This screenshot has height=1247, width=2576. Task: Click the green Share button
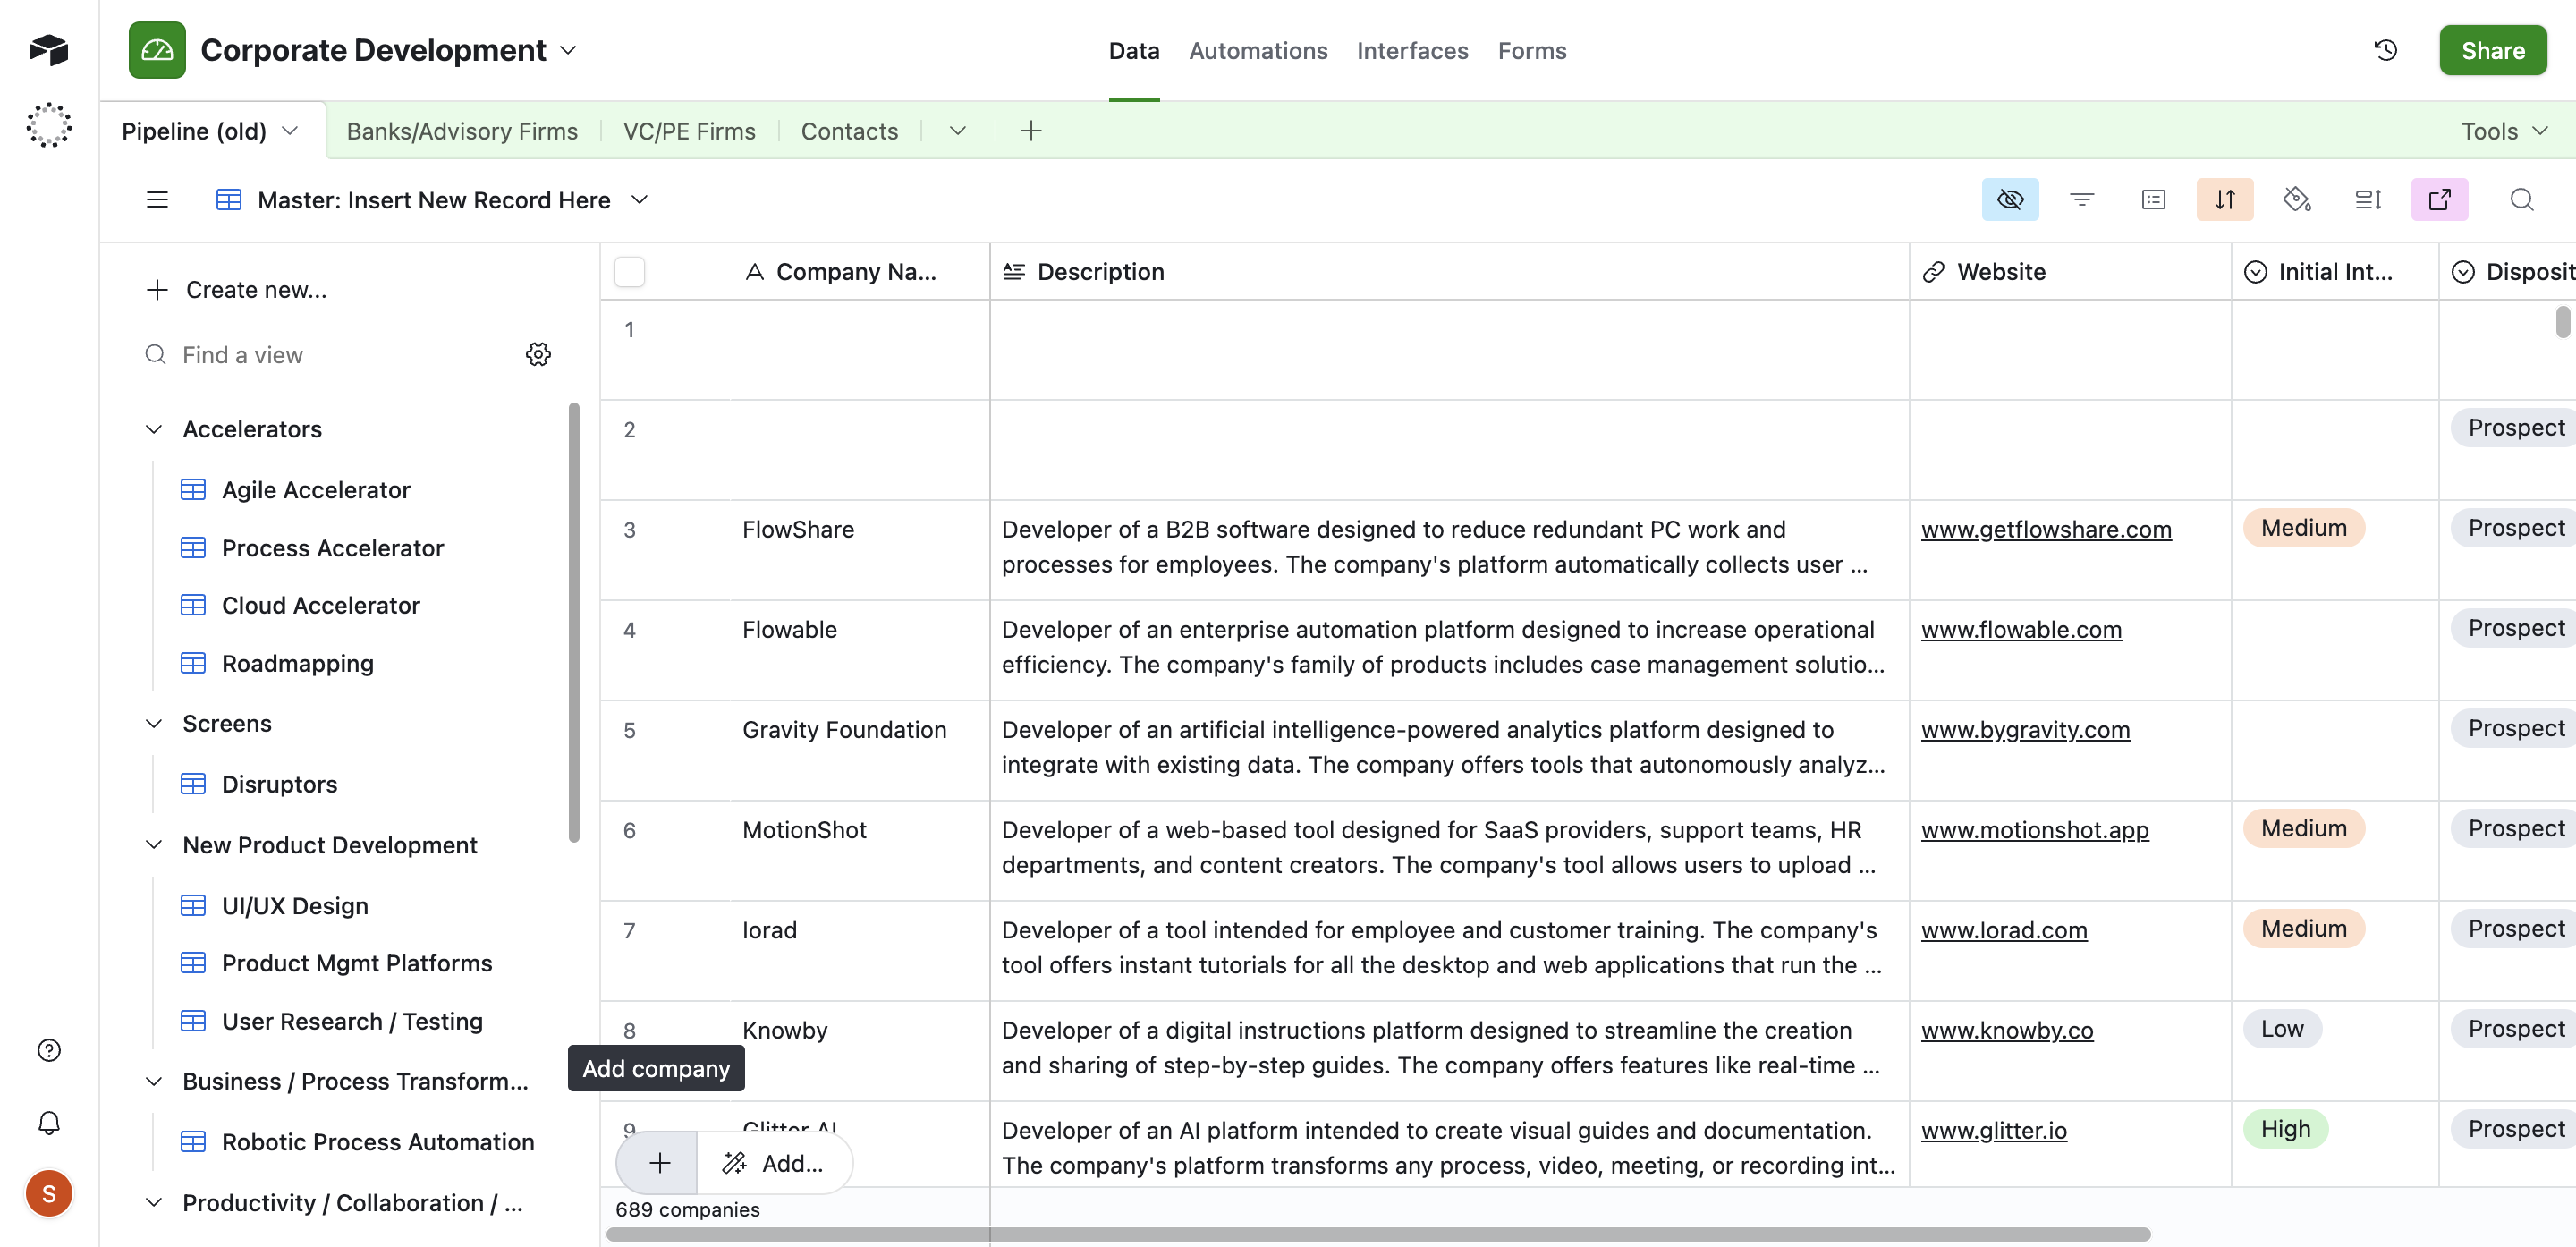pyautogui.click(x=2492, y=50)
